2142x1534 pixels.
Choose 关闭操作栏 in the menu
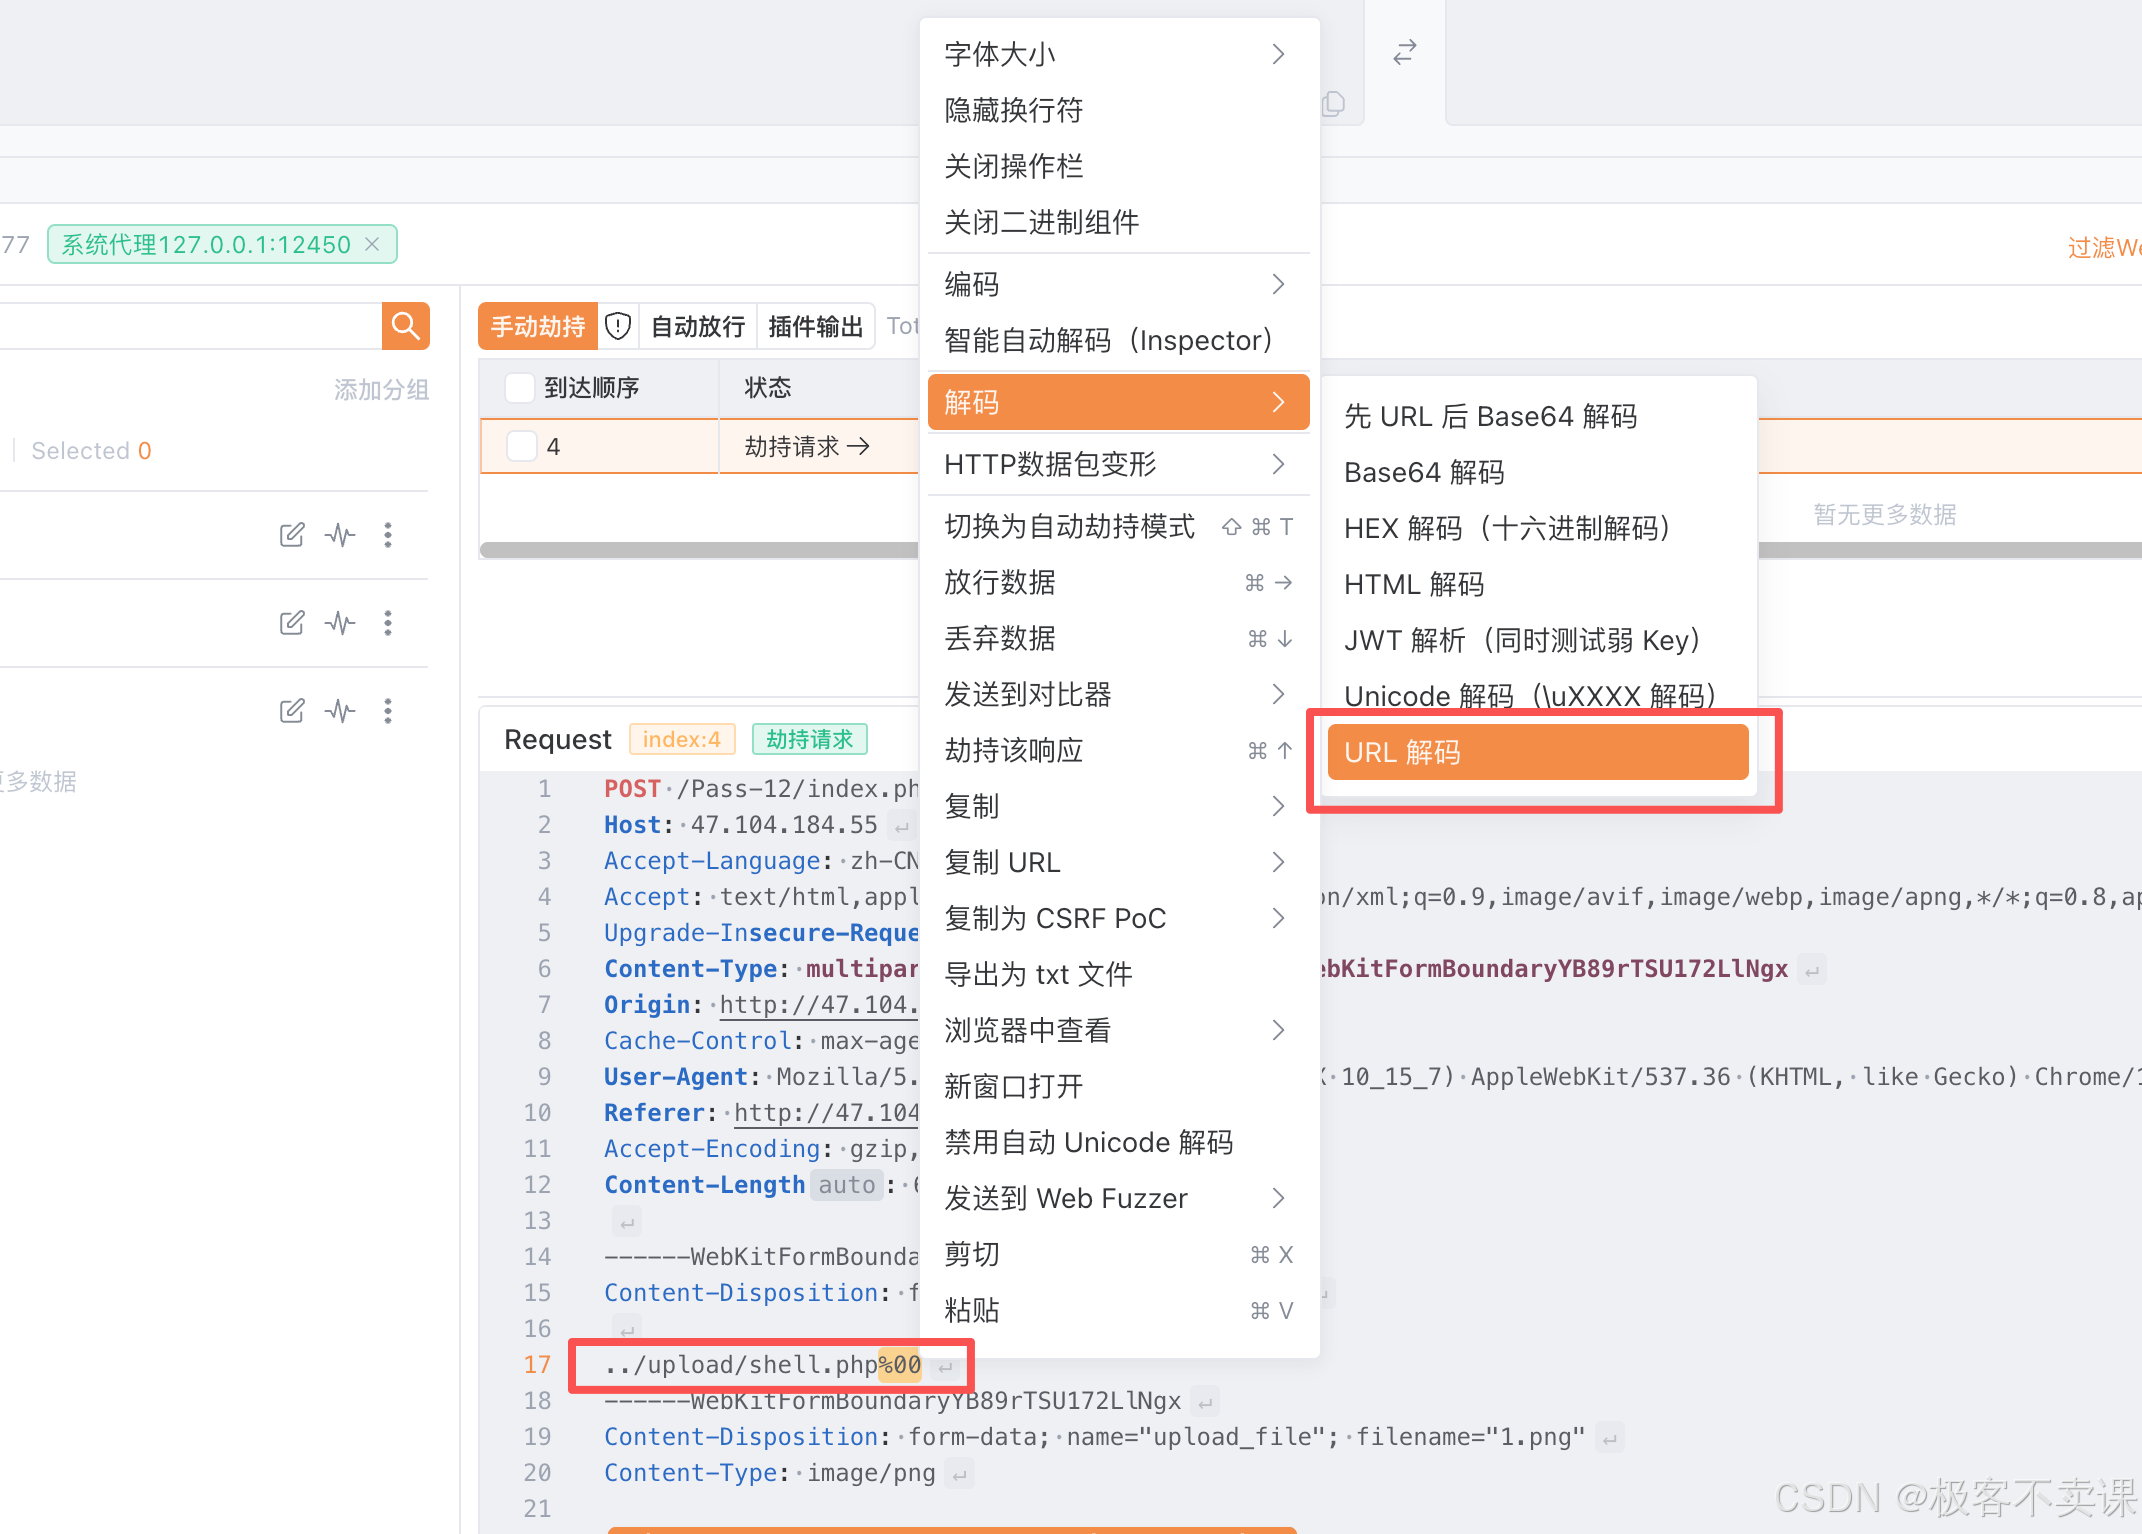click(x=1118, y=166)
